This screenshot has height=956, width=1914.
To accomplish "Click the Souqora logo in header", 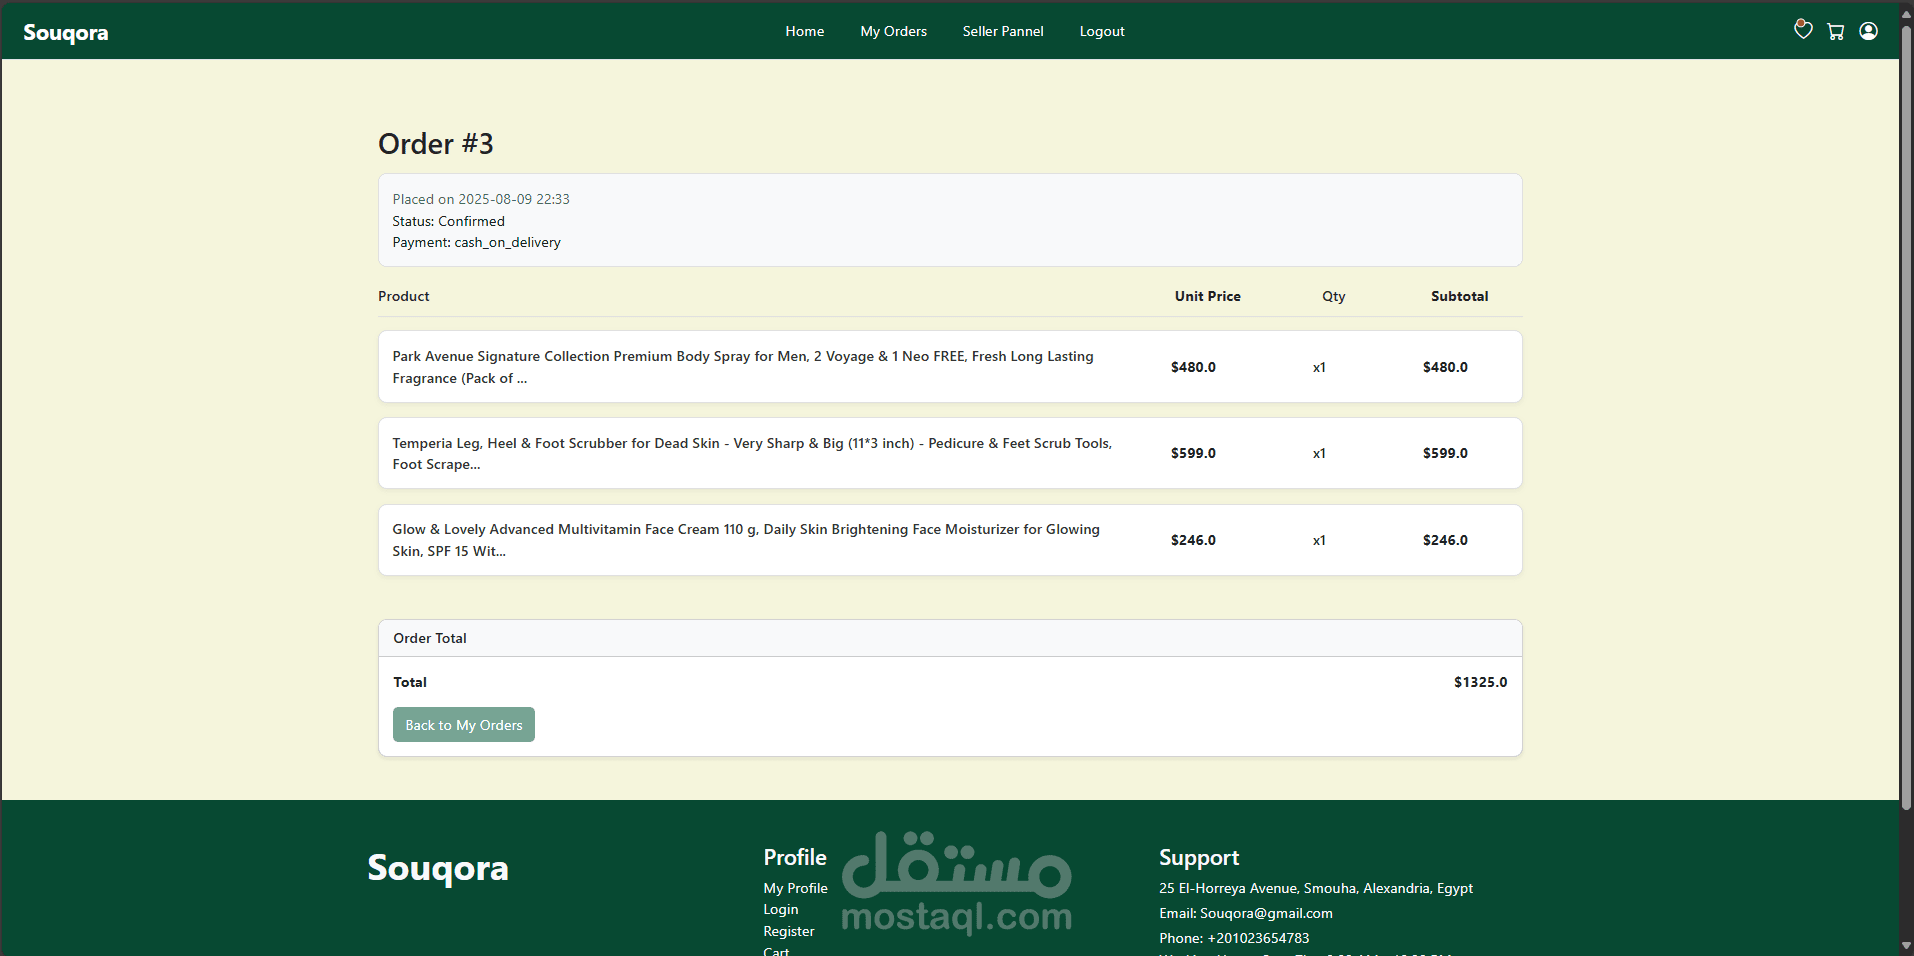I will 66,32.
